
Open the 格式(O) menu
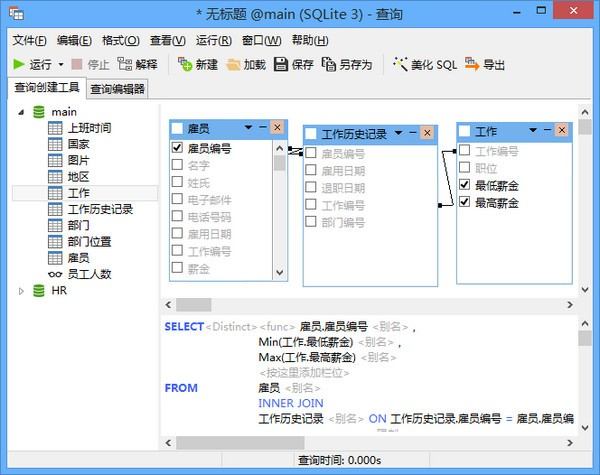tap(121, 40)
